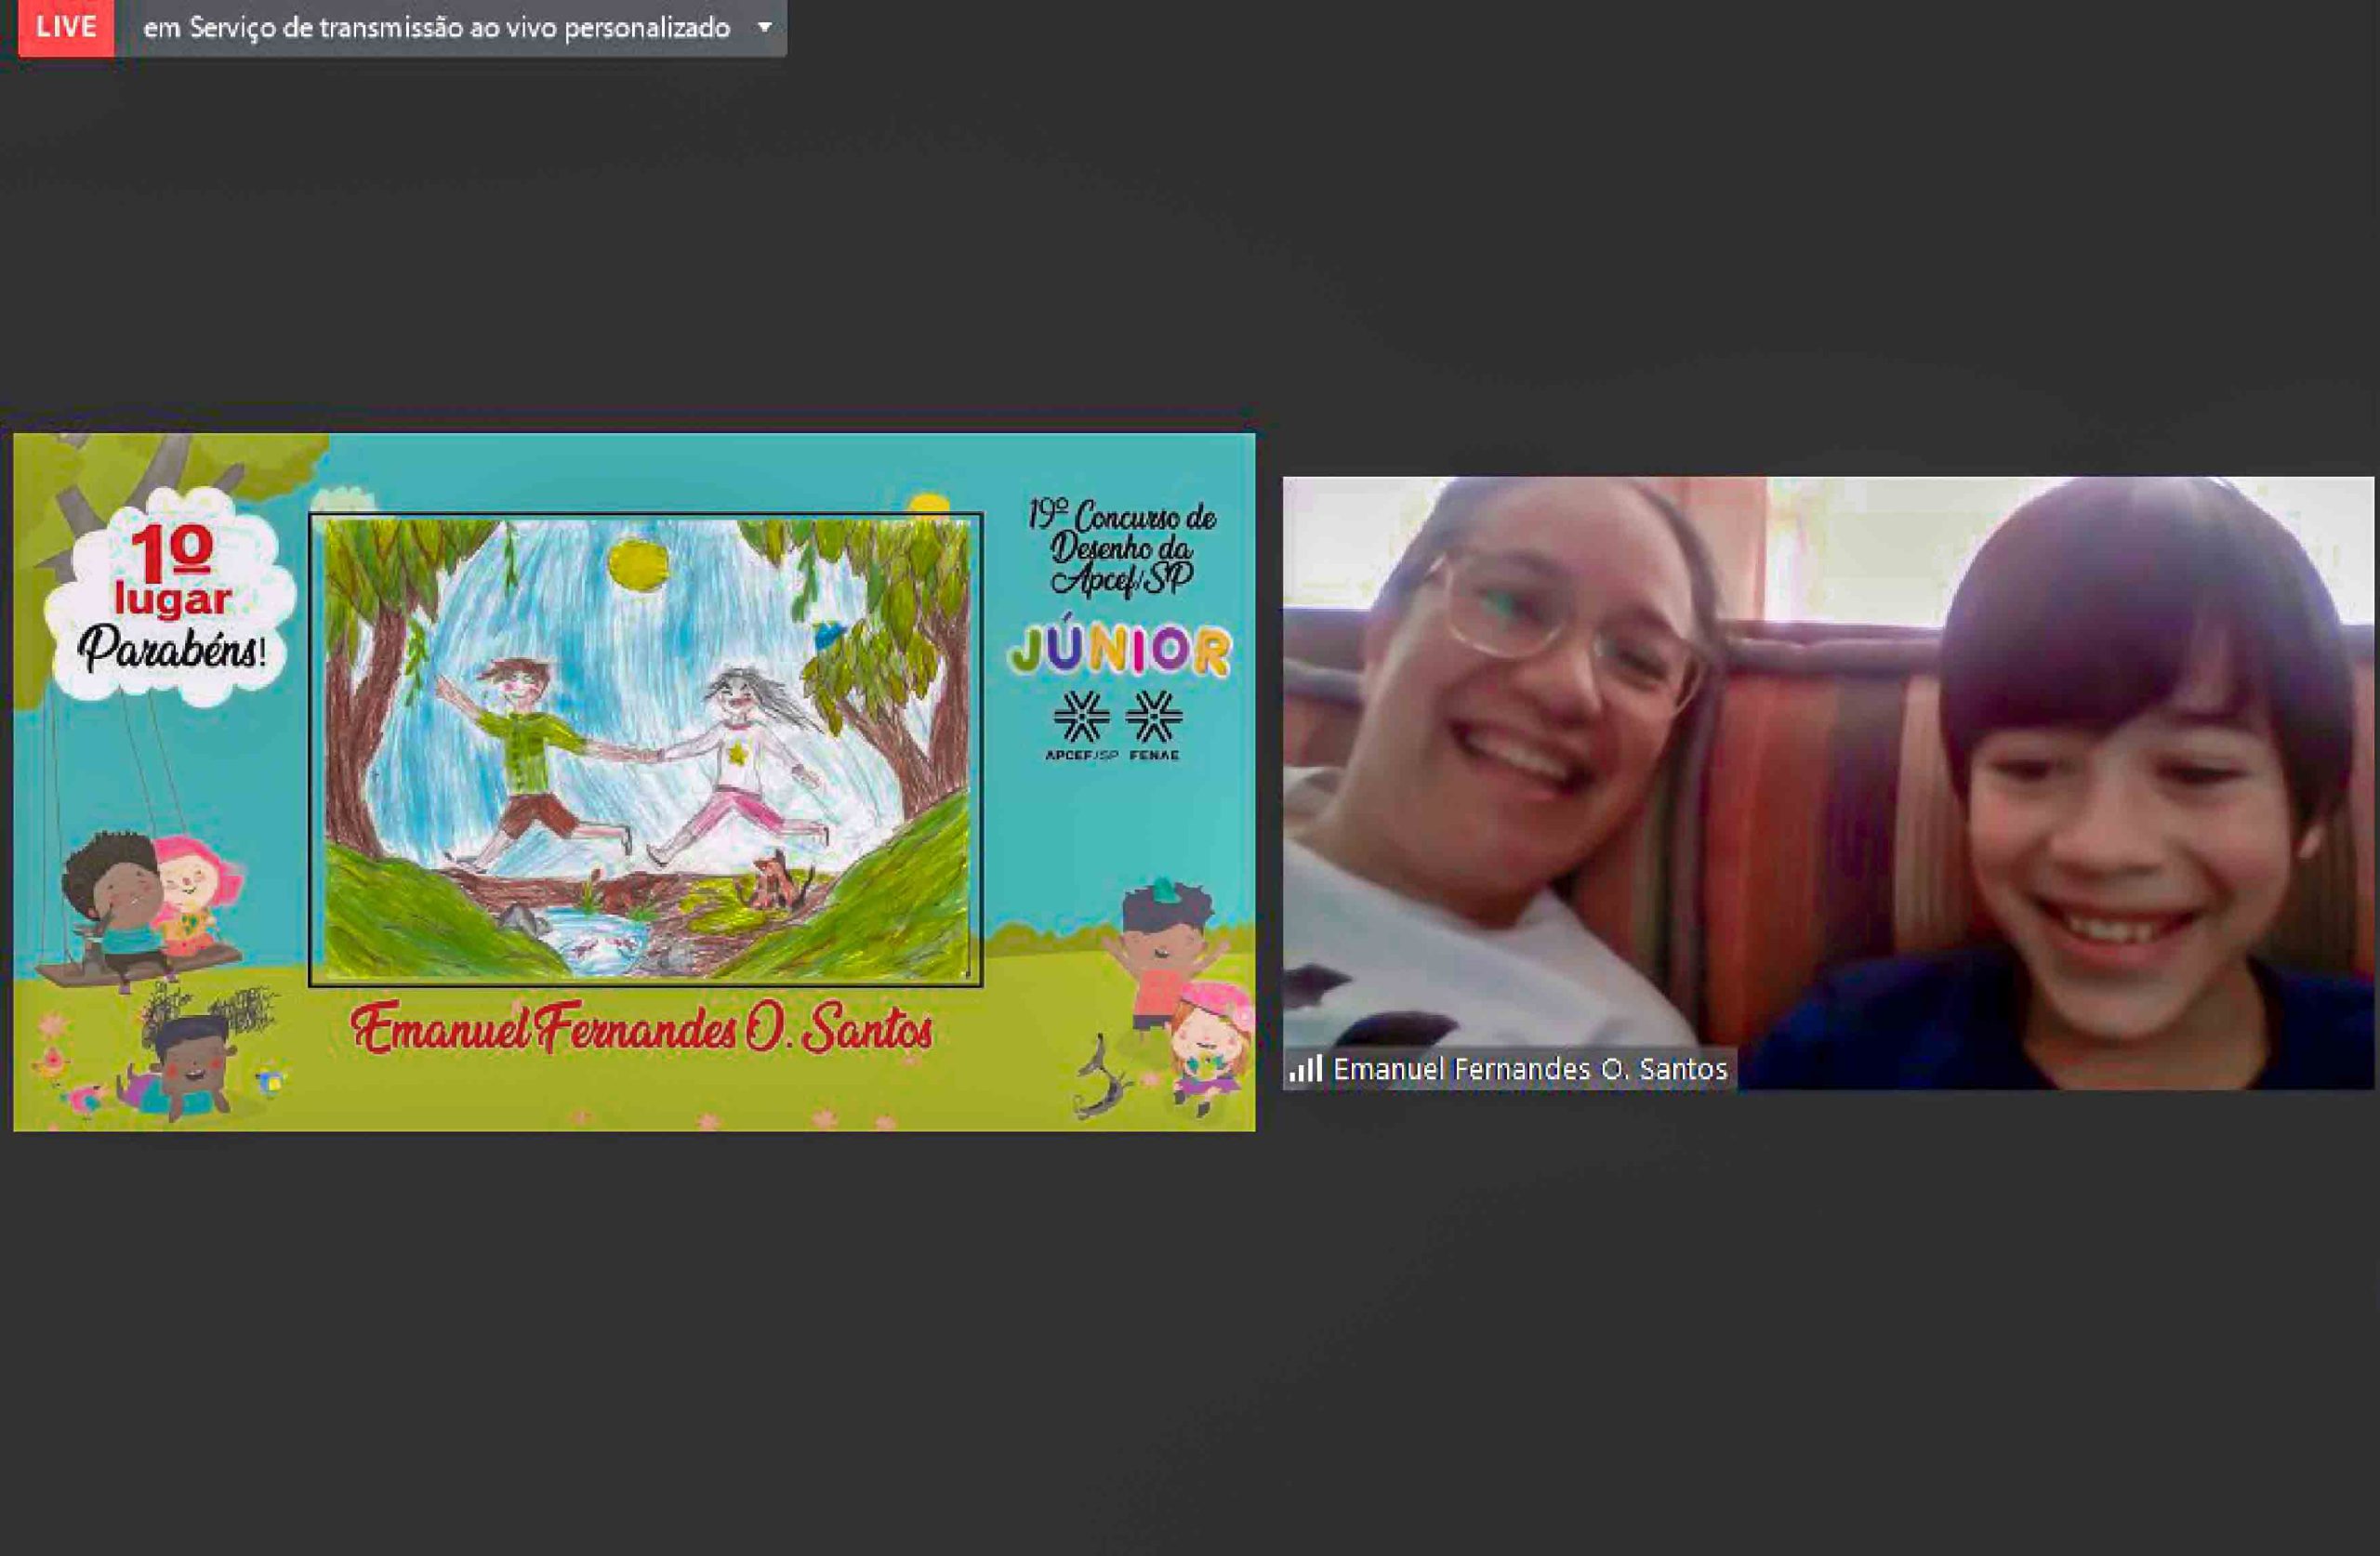Click the 'Serviço de transmissão ao vivo personalizado' label
The width and height of the screenshot is (2380, 1556).
point(436,27)
